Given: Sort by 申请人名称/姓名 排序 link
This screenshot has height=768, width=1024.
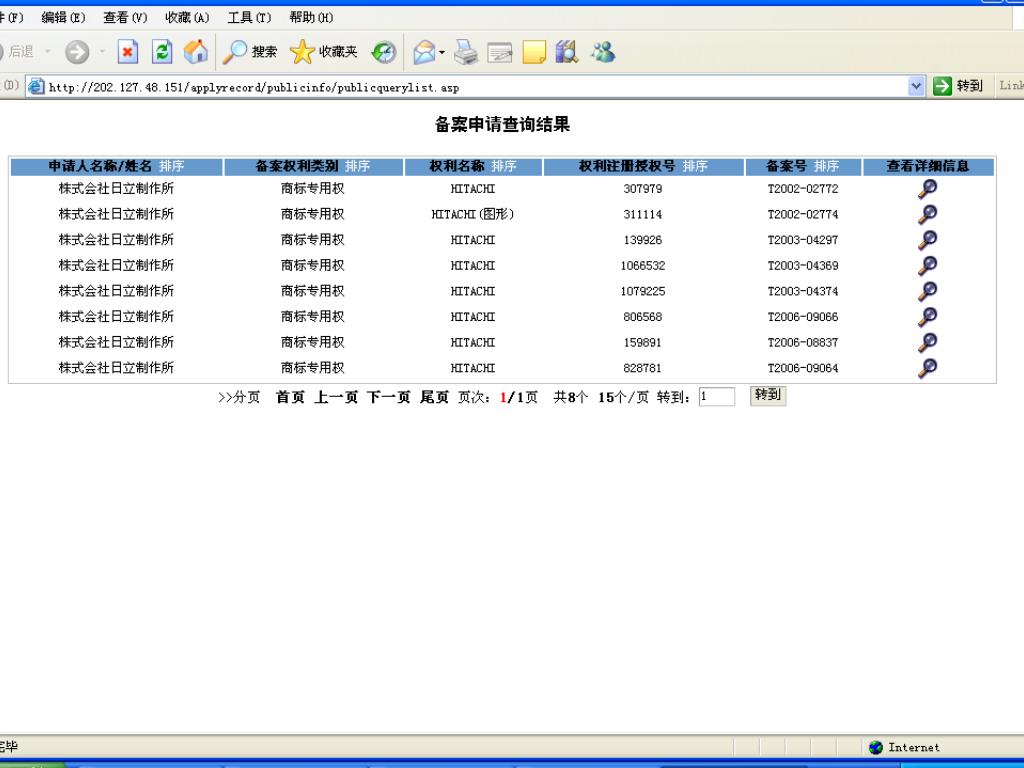Looking at the screenshot, I should [x=172, y=167].
